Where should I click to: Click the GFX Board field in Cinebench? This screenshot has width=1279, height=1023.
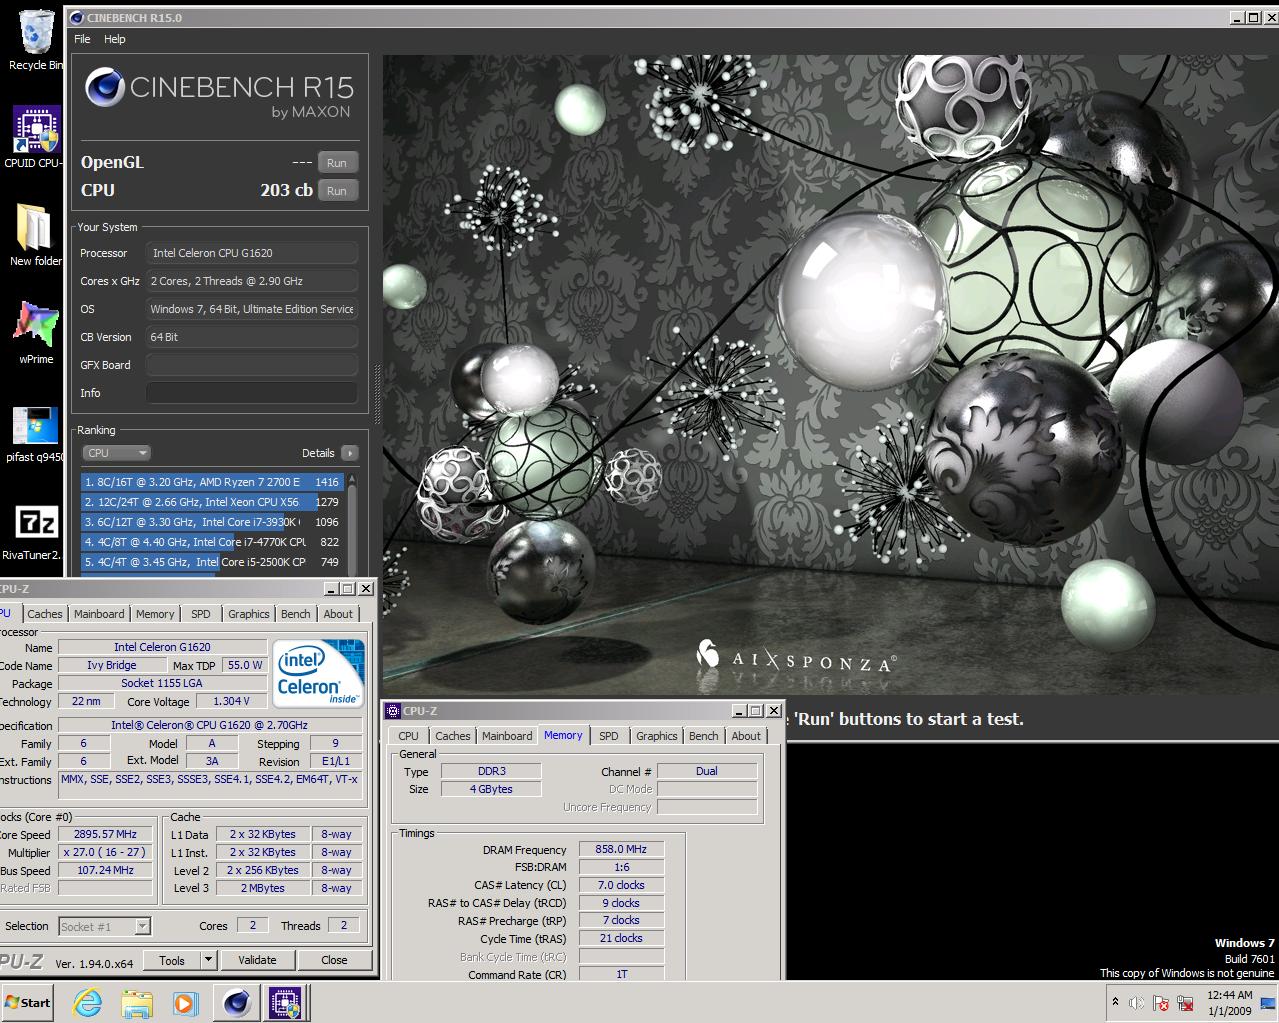coord(252,365)
